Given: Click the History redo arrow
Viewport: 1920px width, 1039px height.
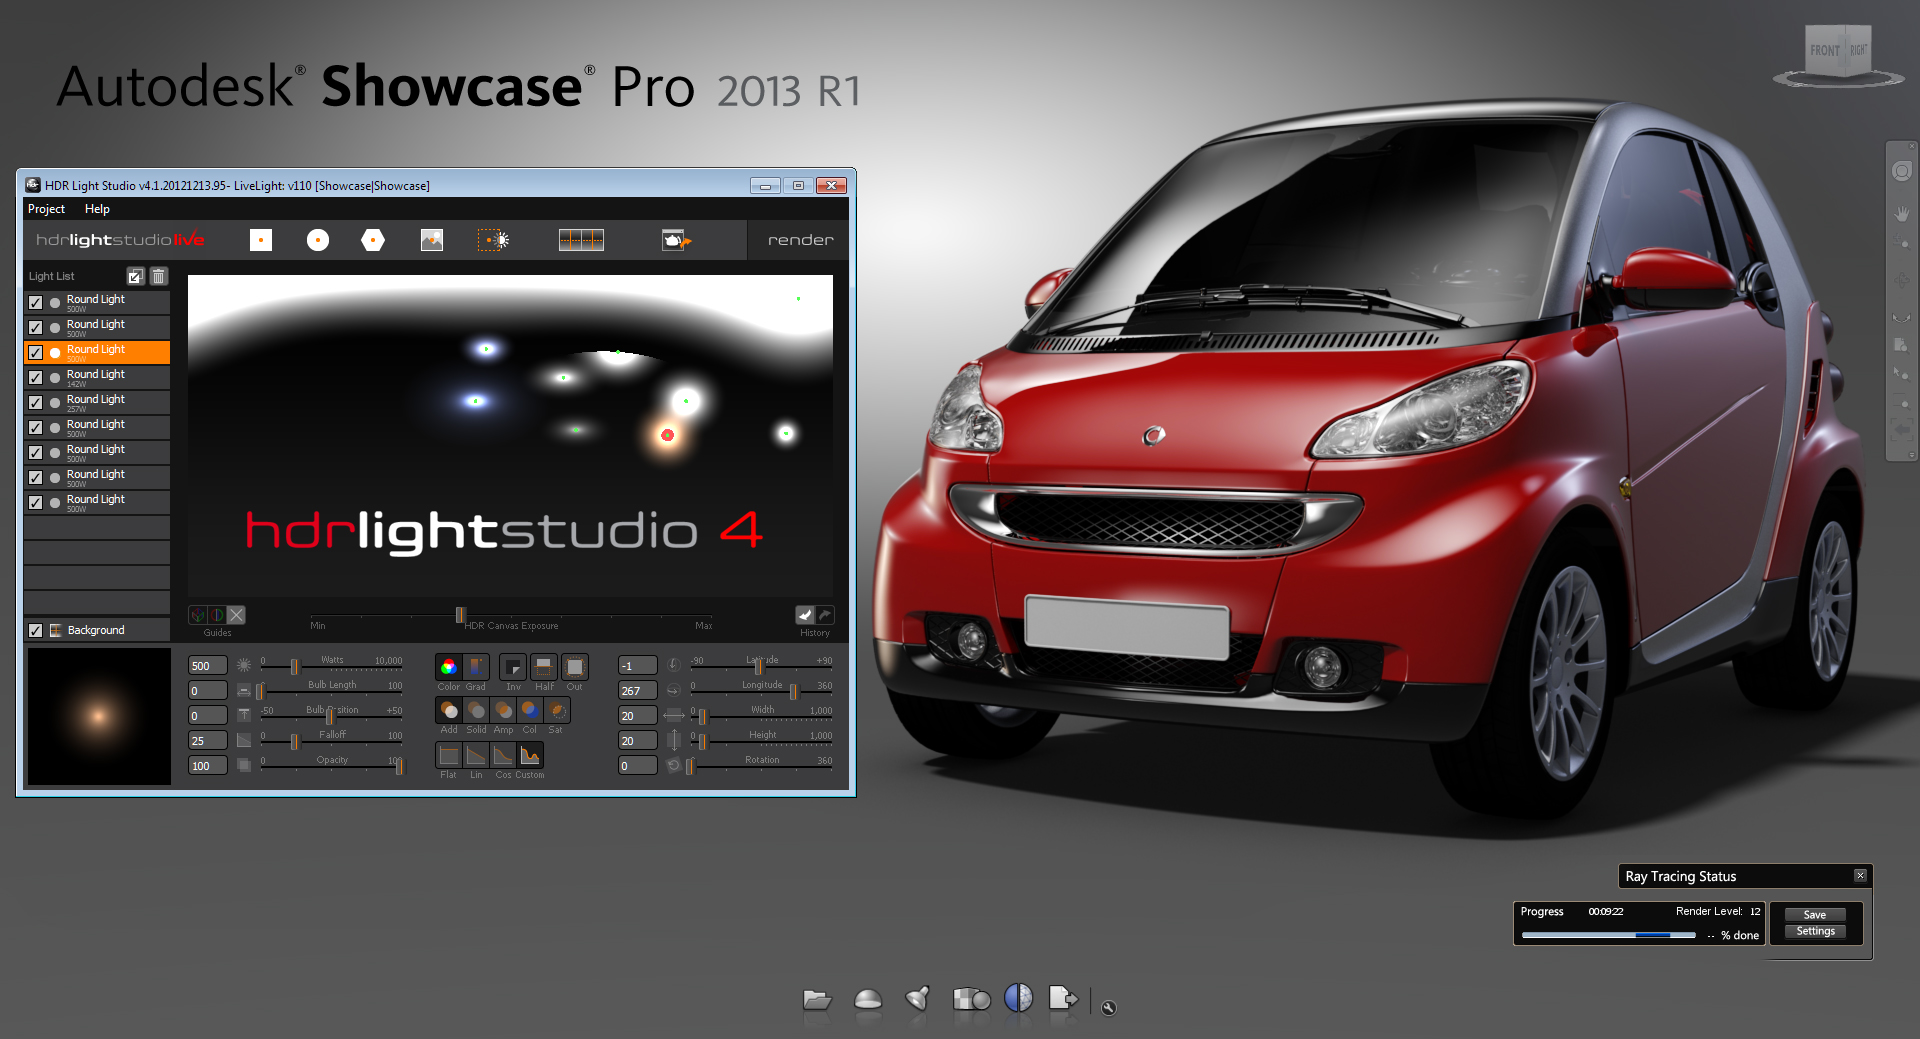Looking at the screenshot, I should [825, 615].
